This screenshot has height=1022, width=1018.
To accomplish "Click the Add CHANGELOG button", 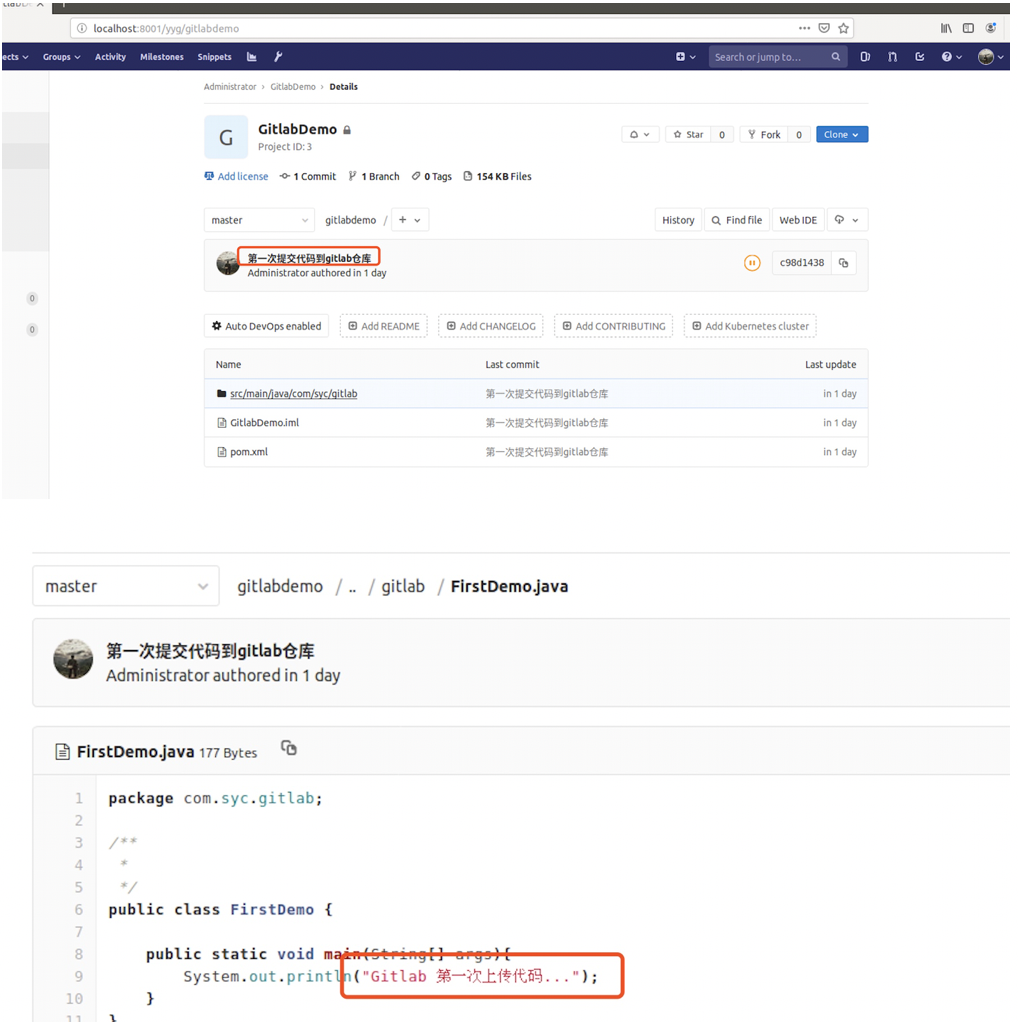I will (x=491, y=326).
